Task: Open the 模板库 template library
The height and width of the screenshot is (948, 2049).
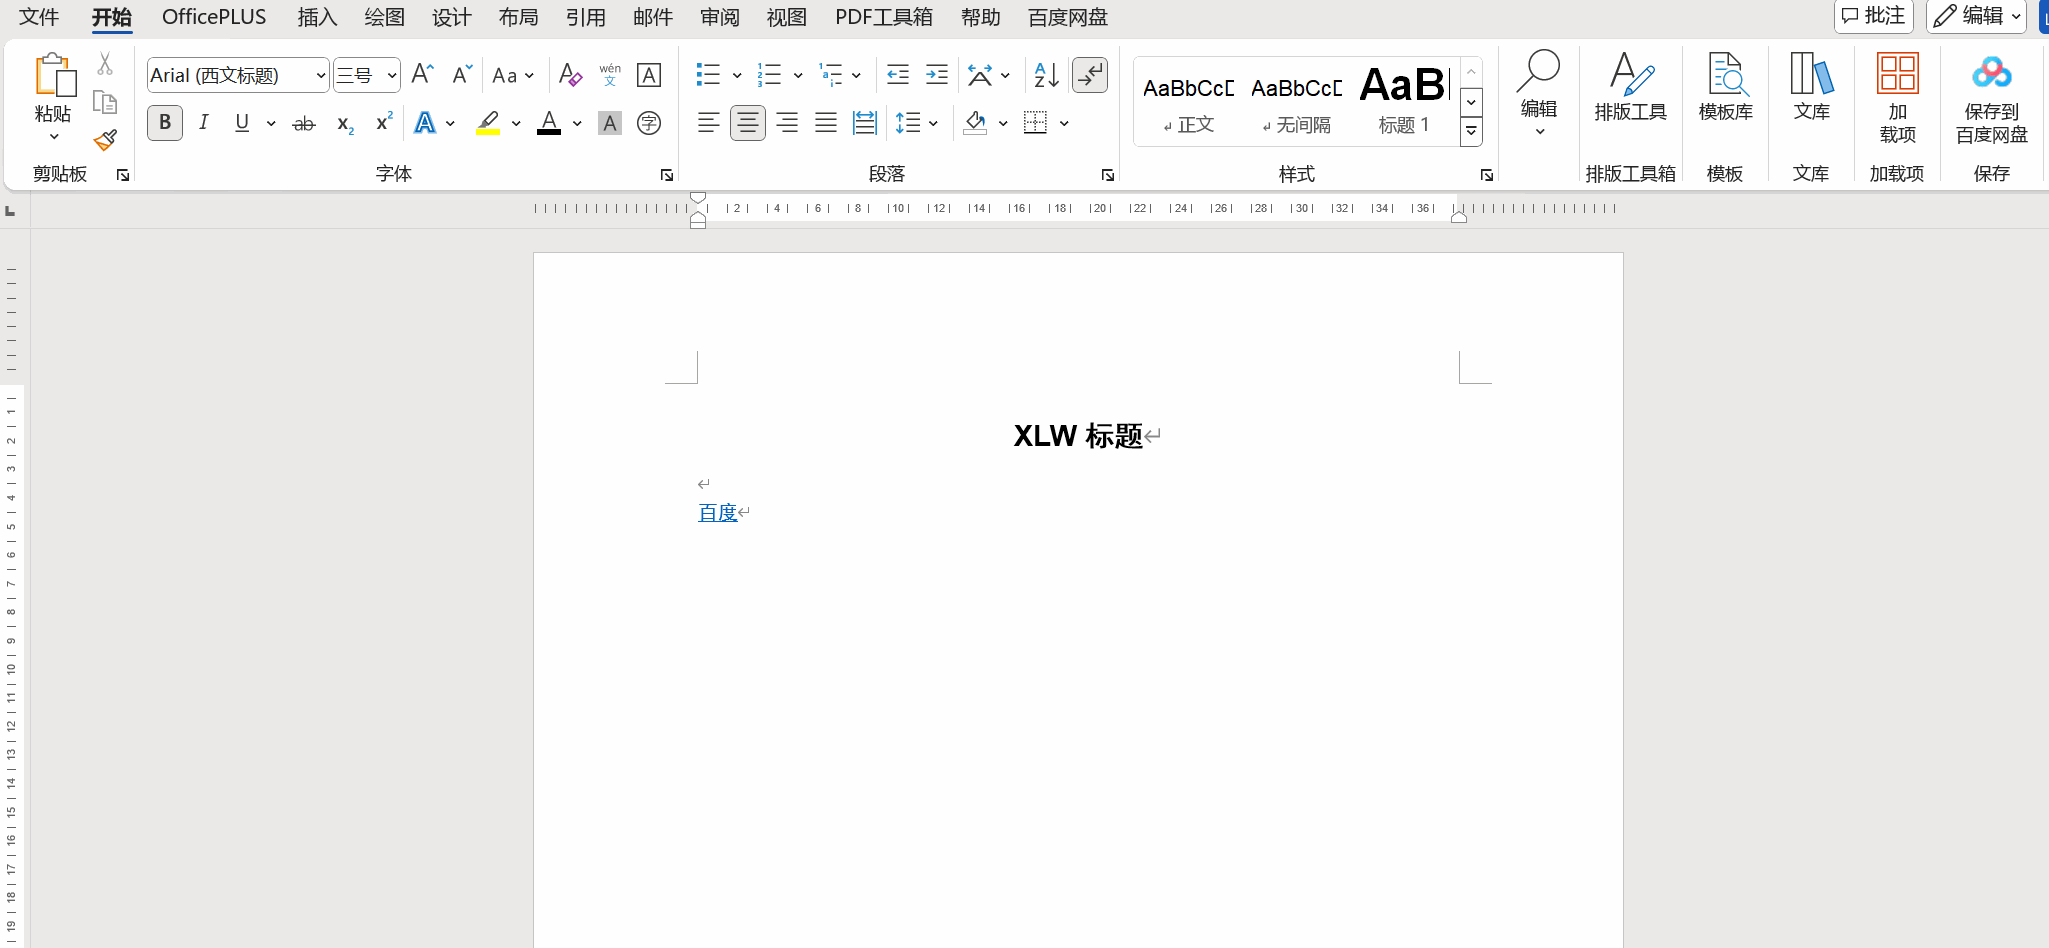Action: pyautogui.click(x=1725, y=90)
